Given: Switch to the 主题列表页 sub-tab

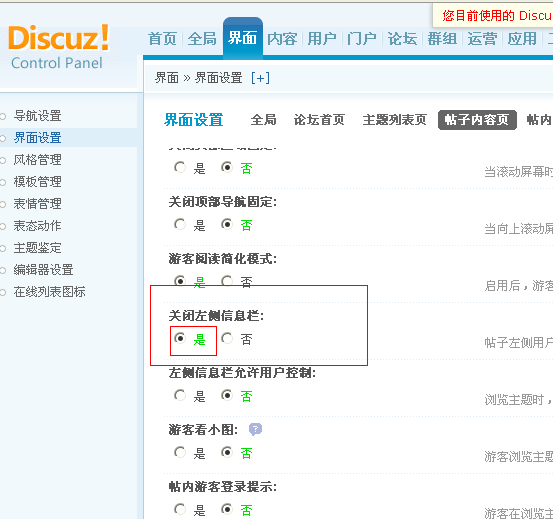Looking at the screenshot, I should coord(394,120).
